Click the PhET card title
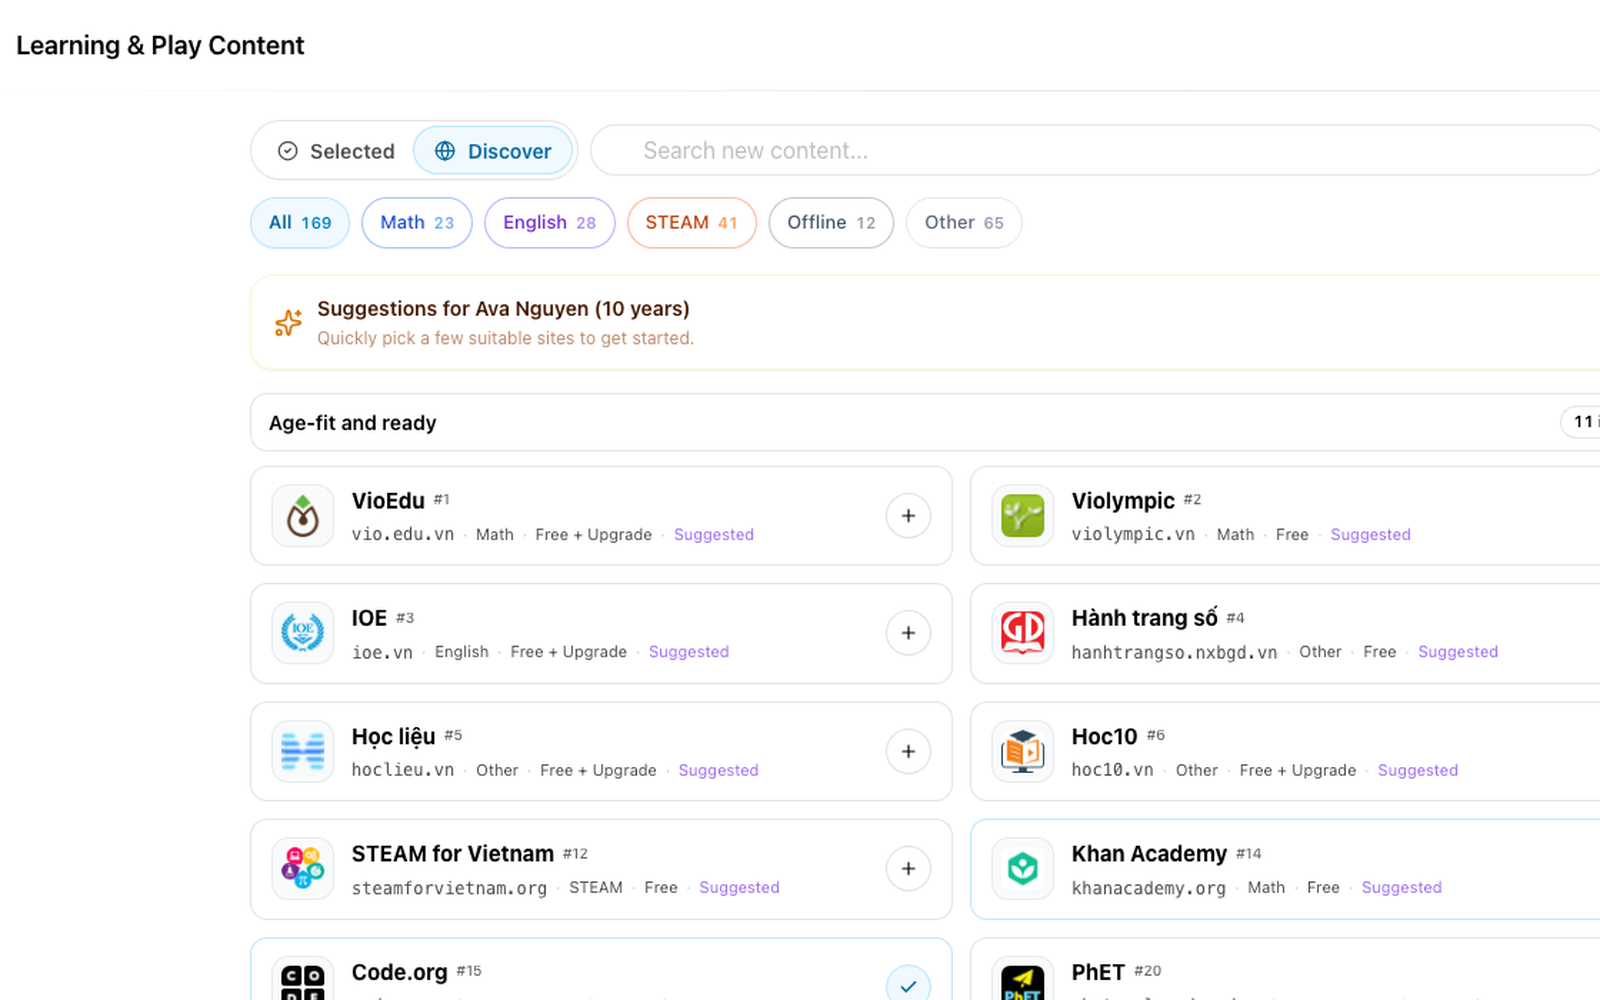The height and width of the screenshot is (1000, 1600). click(1098, 972)
